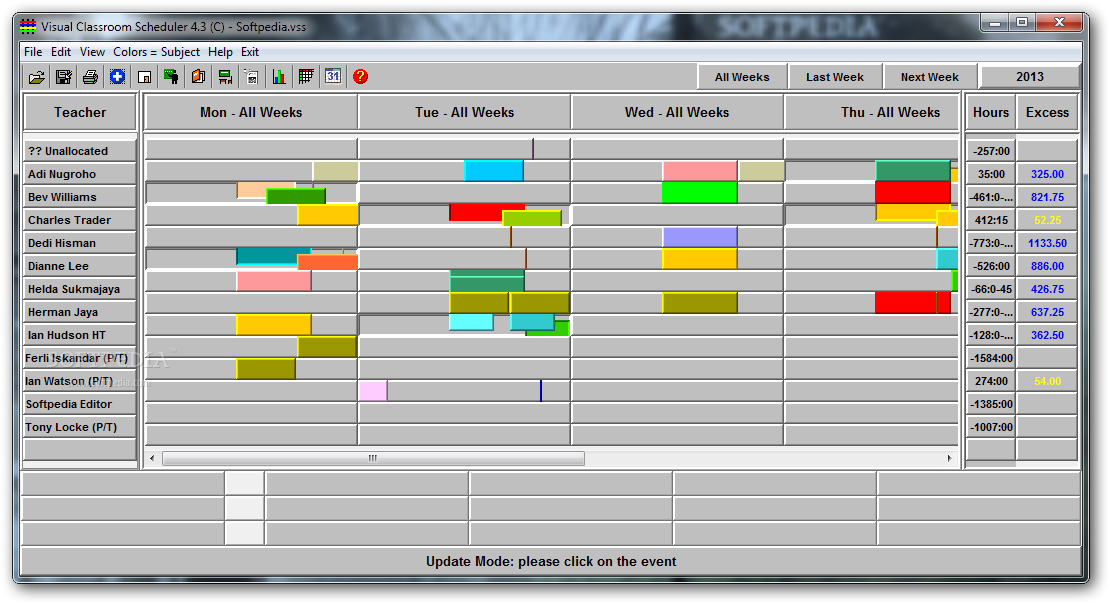
Task: Click the Hours column header
Action: pos(991,113)
